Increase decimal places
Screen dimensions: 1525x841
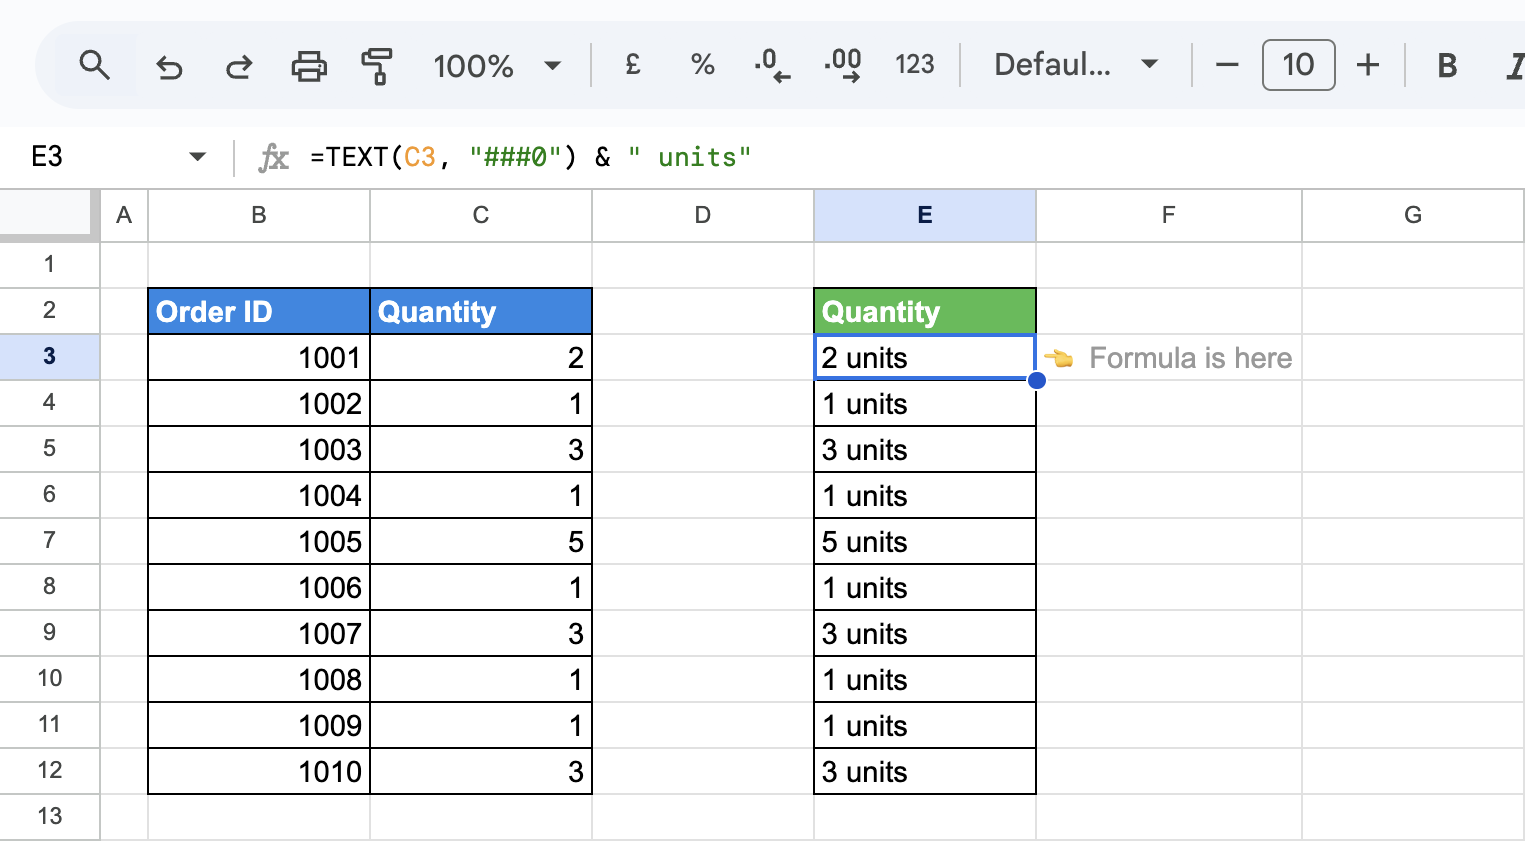[x=843, y=65]
